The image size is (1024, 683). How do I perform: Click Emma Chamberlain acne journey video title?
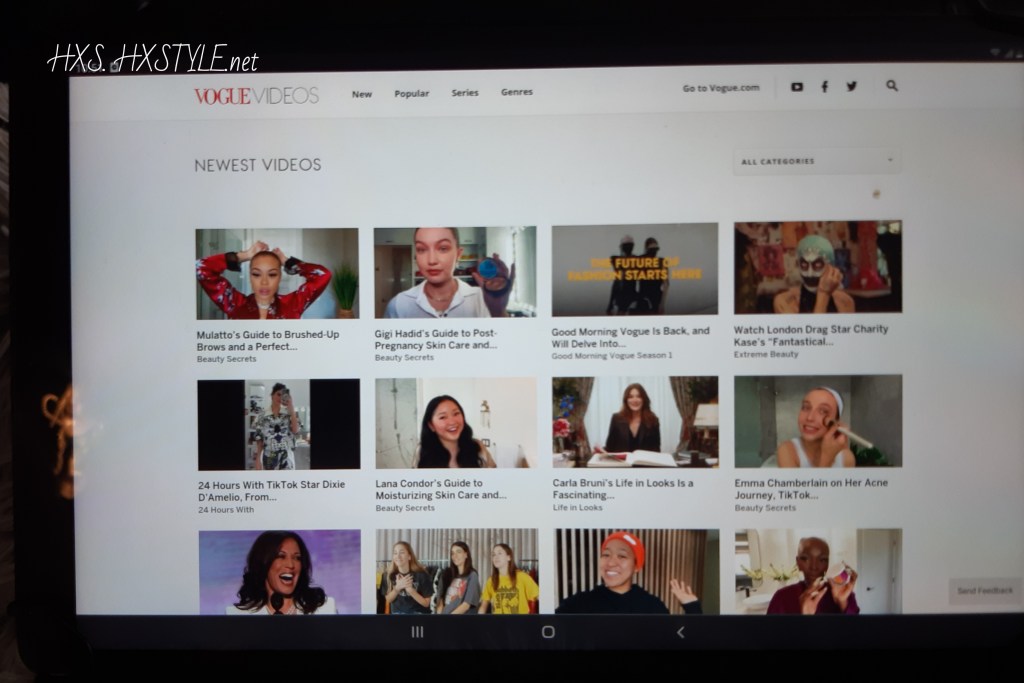(811, 488)
